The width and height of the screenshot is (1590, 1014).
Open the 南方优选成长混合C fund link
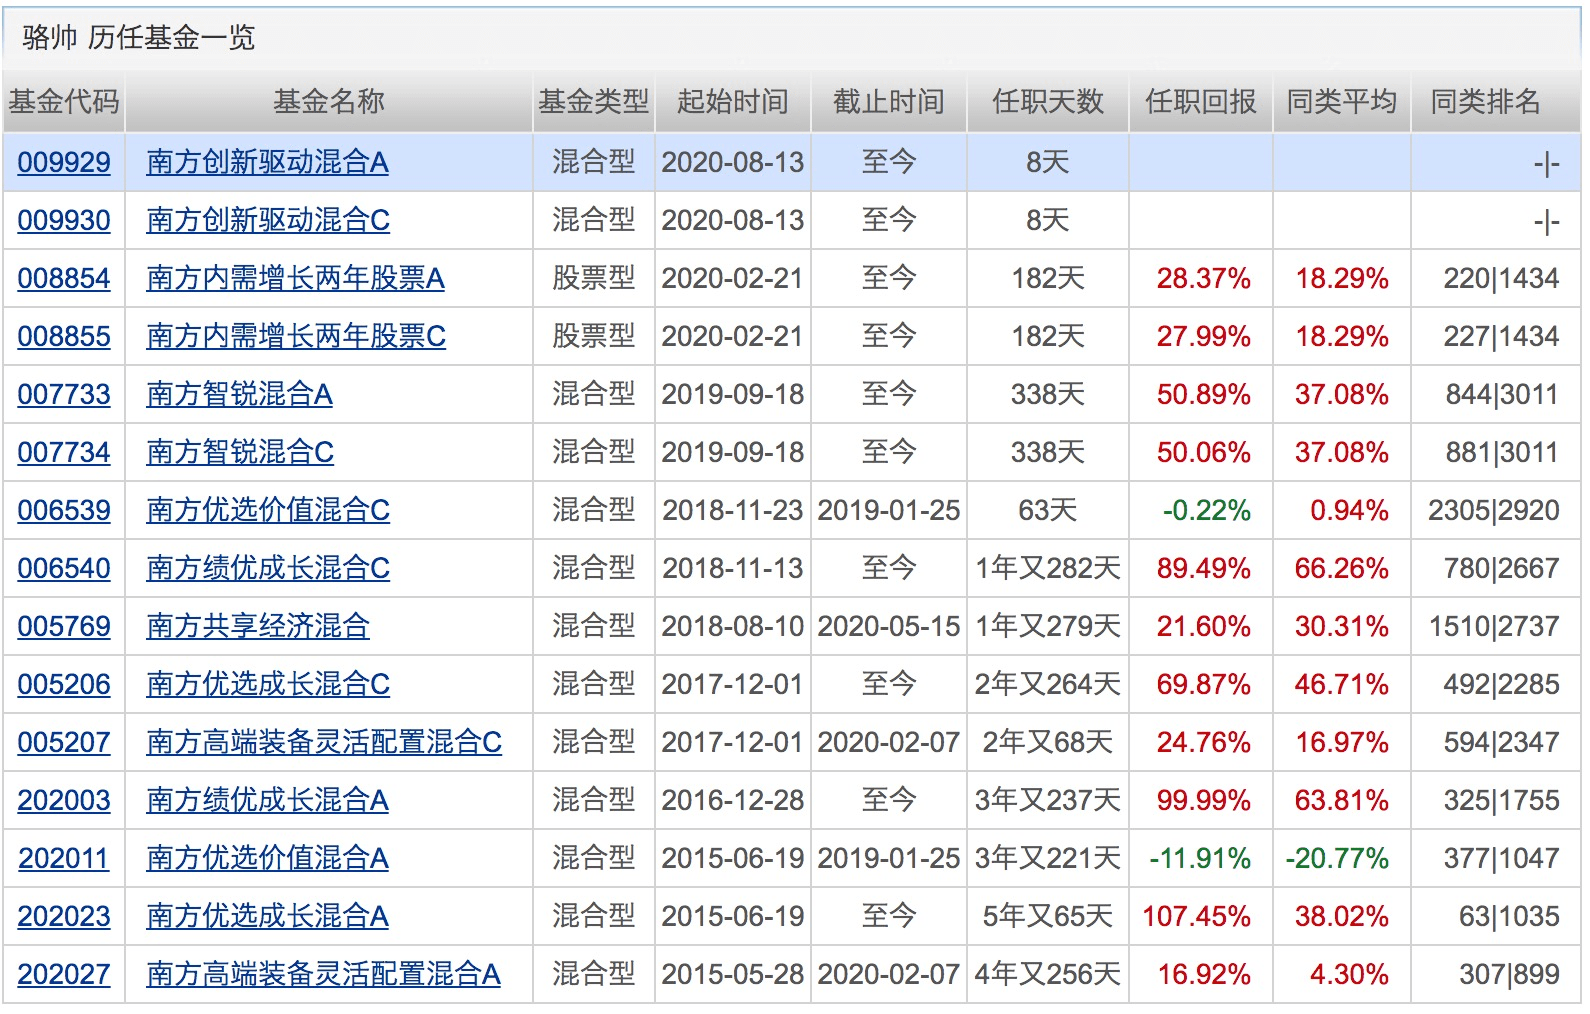[268, 684]
